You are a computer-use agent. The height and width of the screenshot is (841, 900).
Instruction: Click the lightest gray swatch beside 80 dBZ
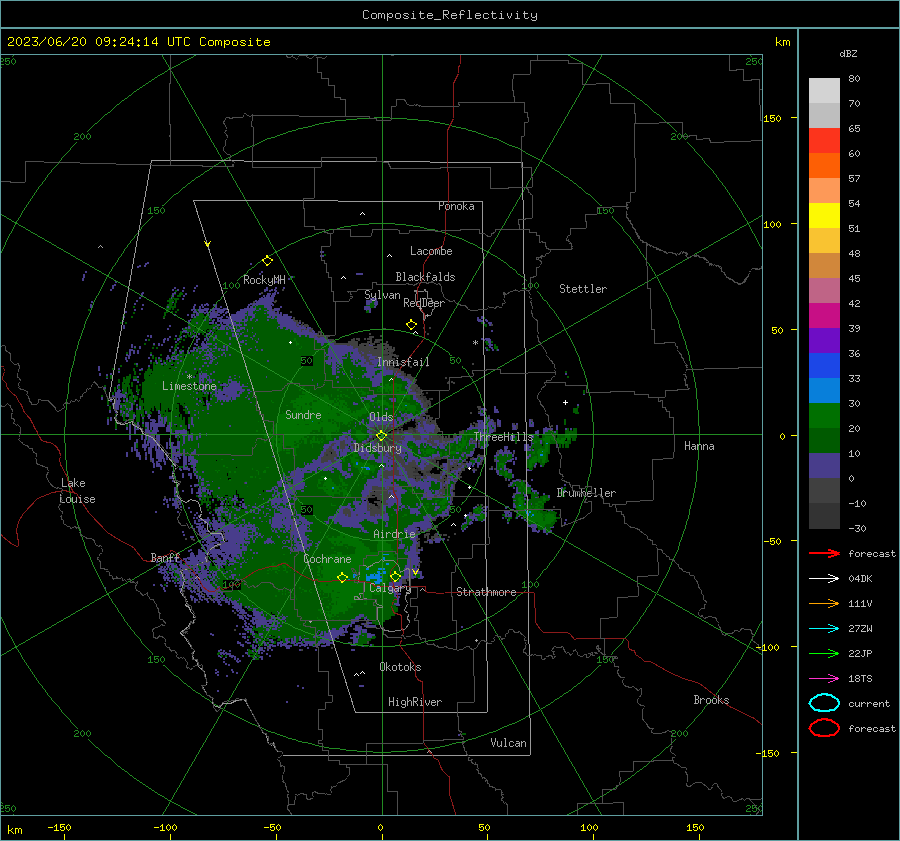click(824, 90)
